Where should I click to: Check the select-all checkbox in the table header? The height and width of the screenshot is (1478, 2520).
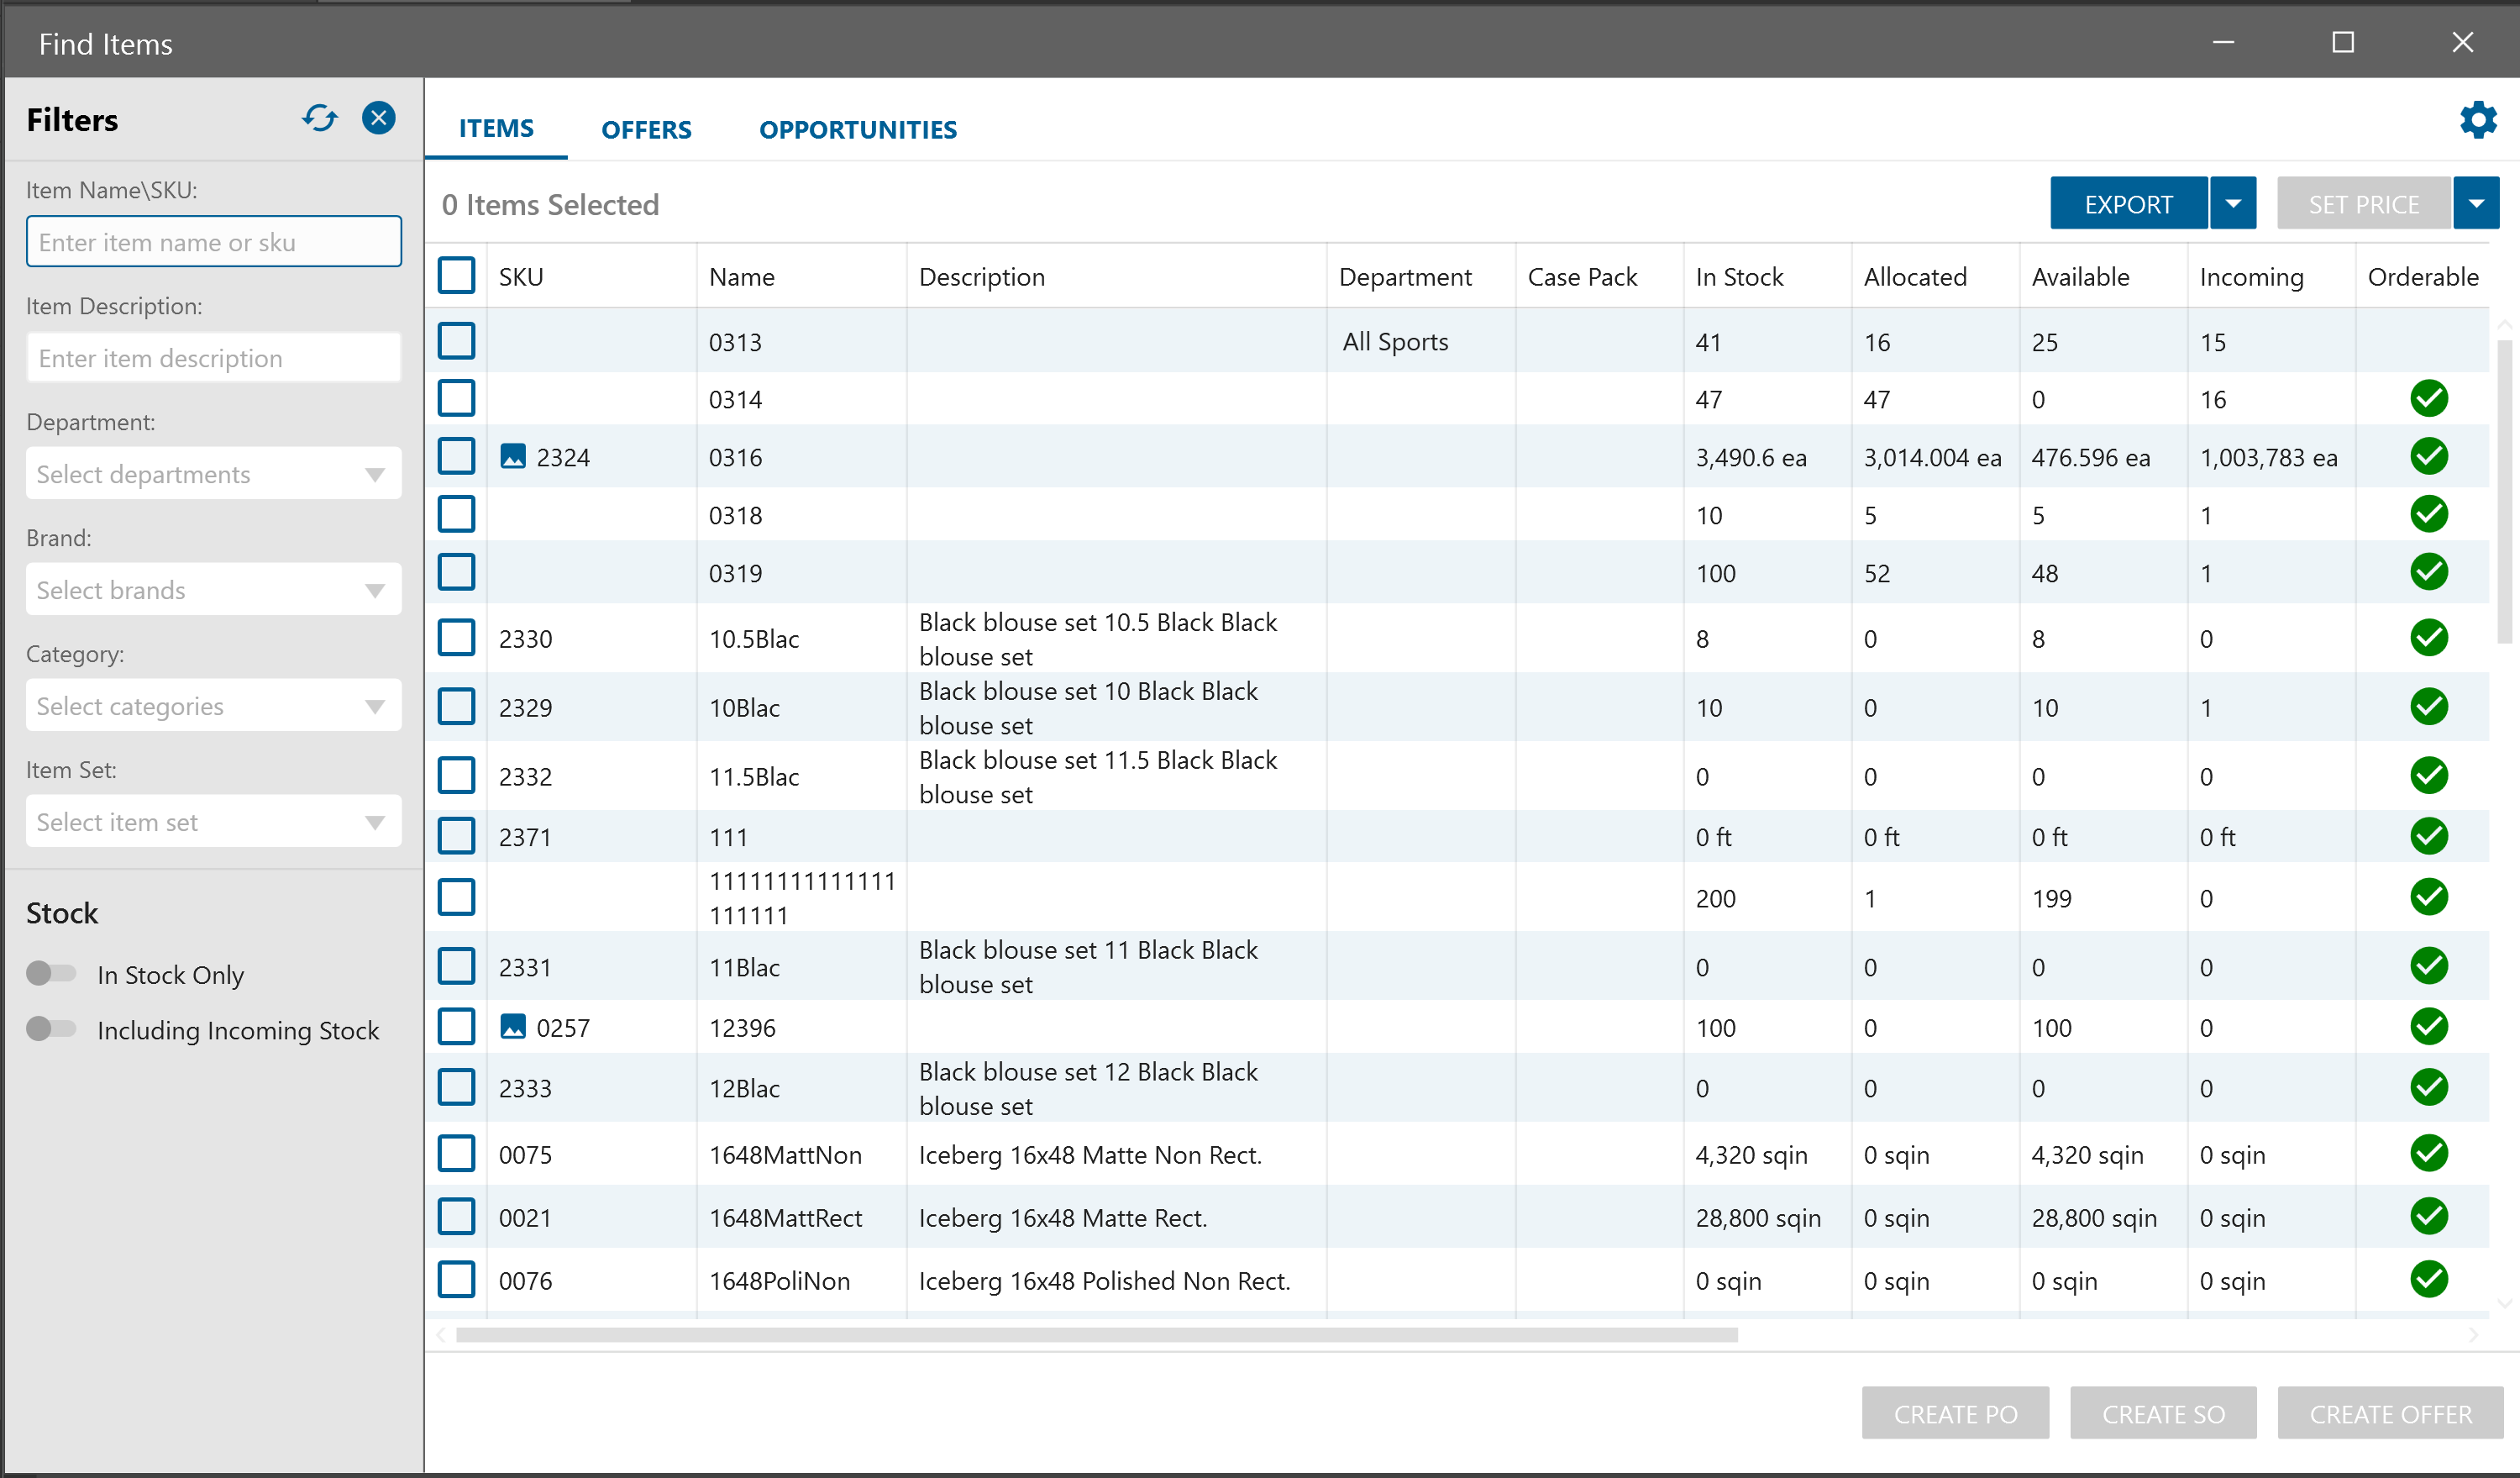pyautogui.click(x=456, y=276)
